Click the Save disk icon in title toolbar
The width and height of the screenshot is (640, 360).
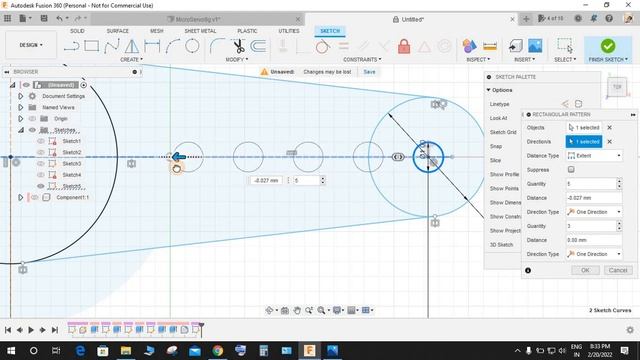point(44,18)
